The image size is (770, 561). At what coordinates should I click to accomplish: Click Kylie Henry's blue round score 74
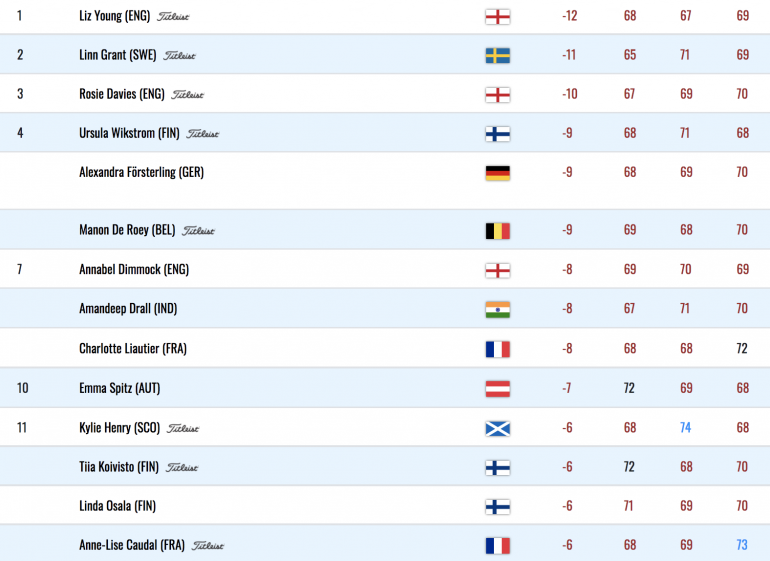[686, 427]
